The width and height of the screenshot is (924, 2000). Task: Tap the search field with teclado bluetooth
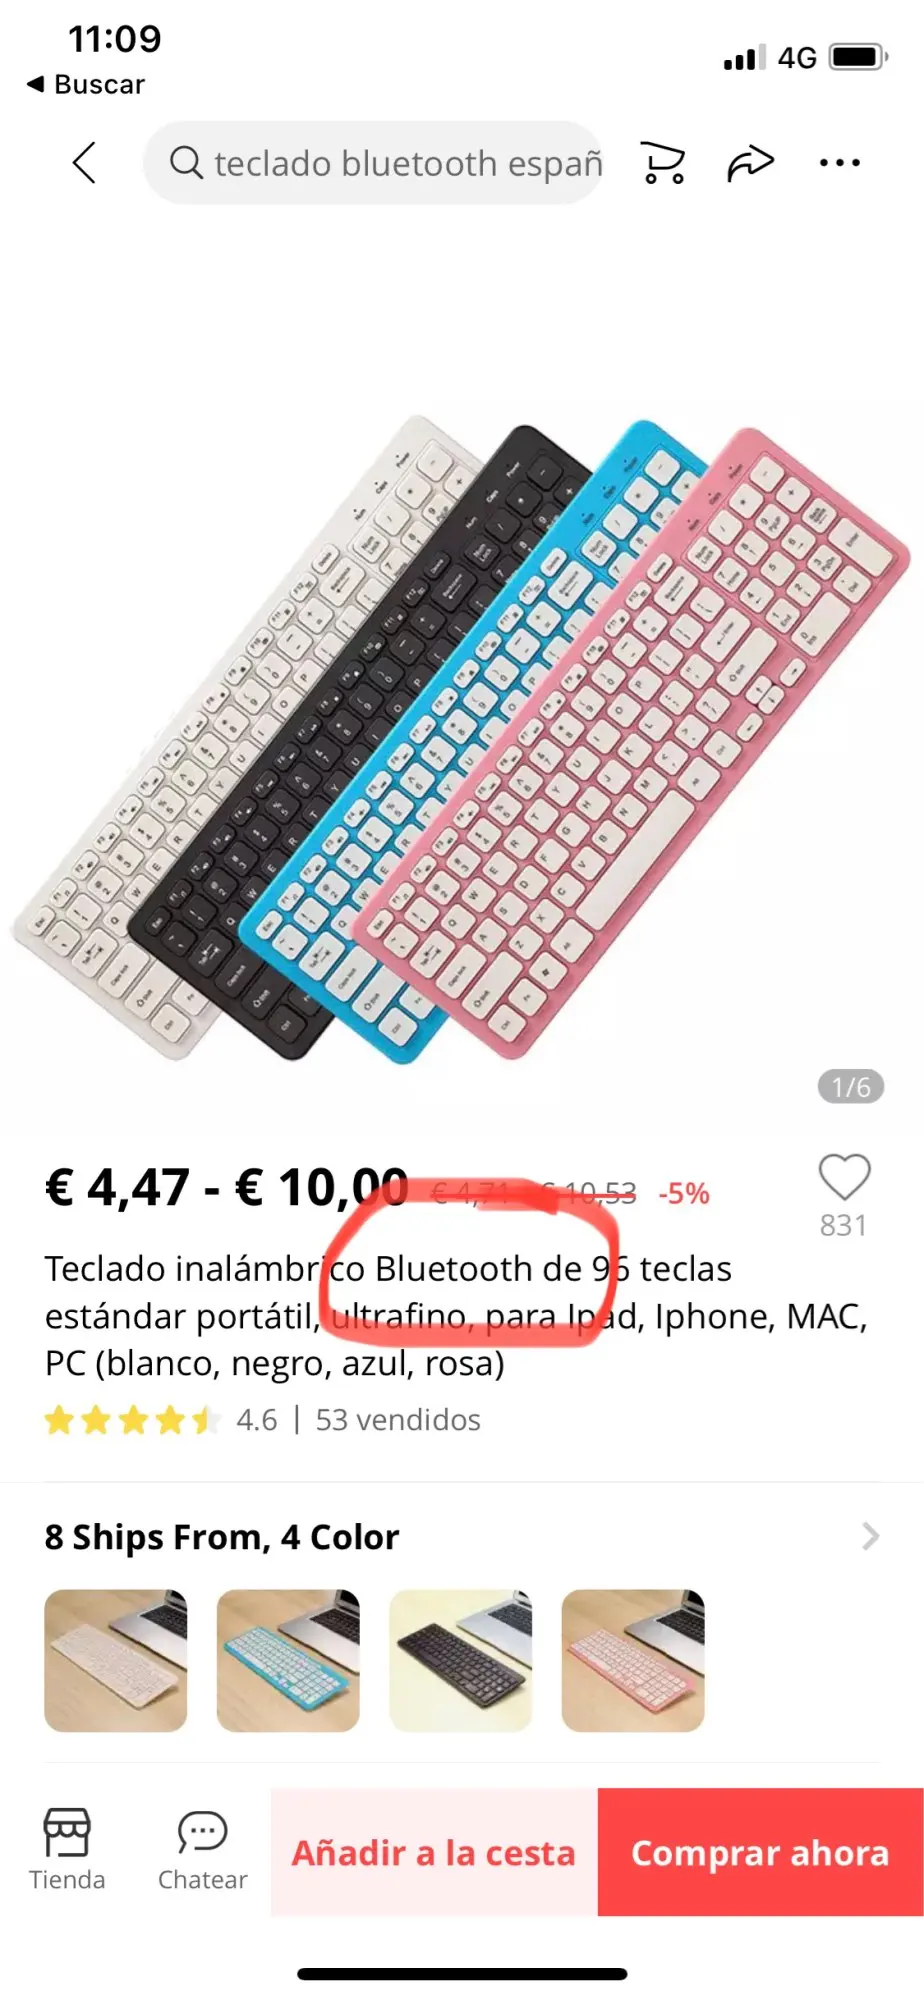[374, 163]
